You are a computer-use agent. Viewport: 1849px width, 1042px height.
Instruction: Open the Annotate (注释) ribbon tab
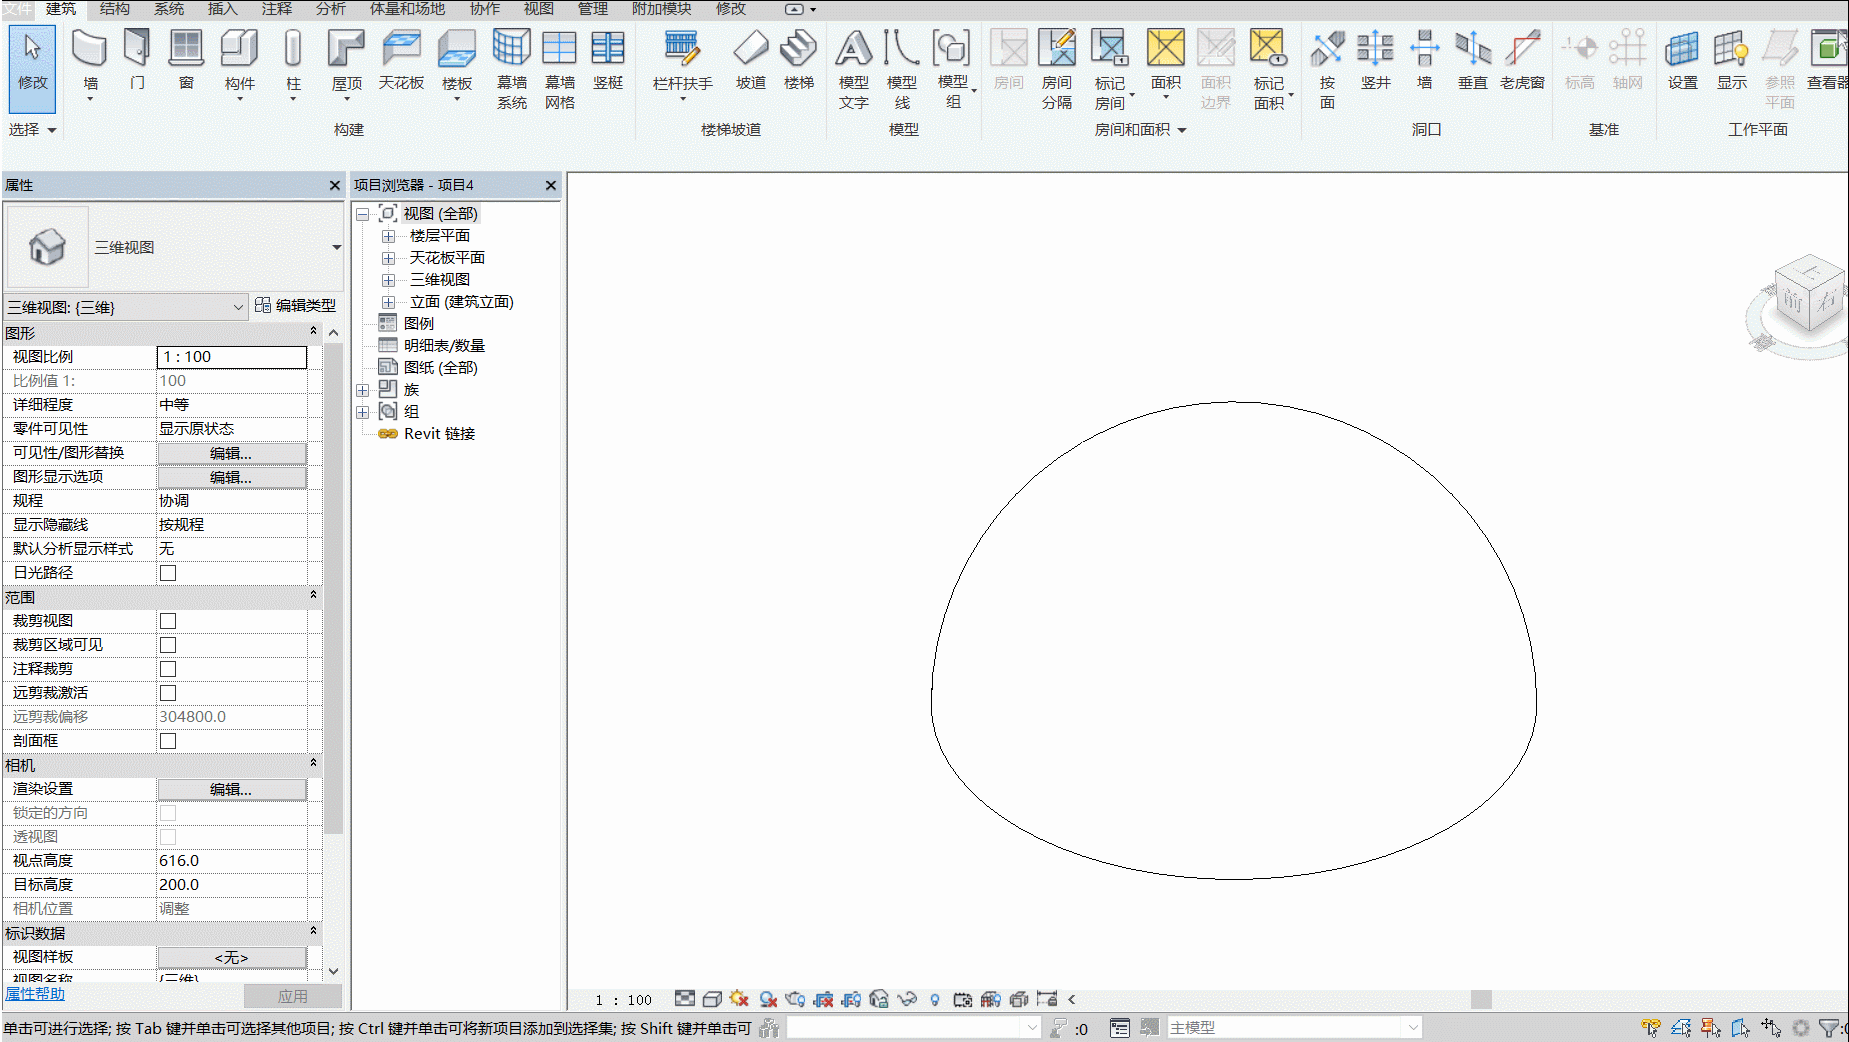[x=276, y=9]
